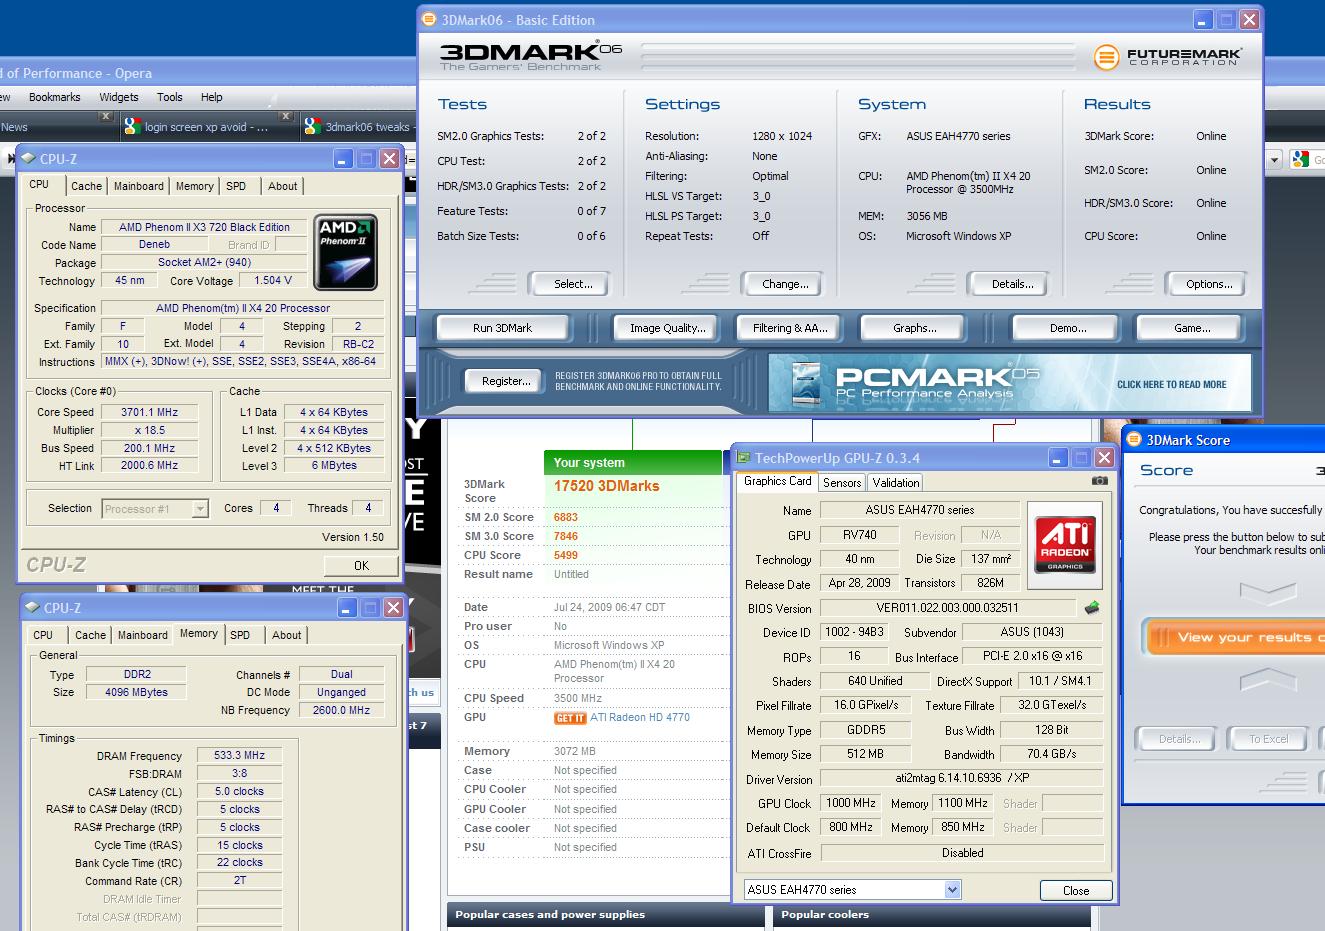Image resolution: width=1325 pixels, height=931 pixels.
Task: Click the GPU-Z title bar icon
Action: click(743, 458)
